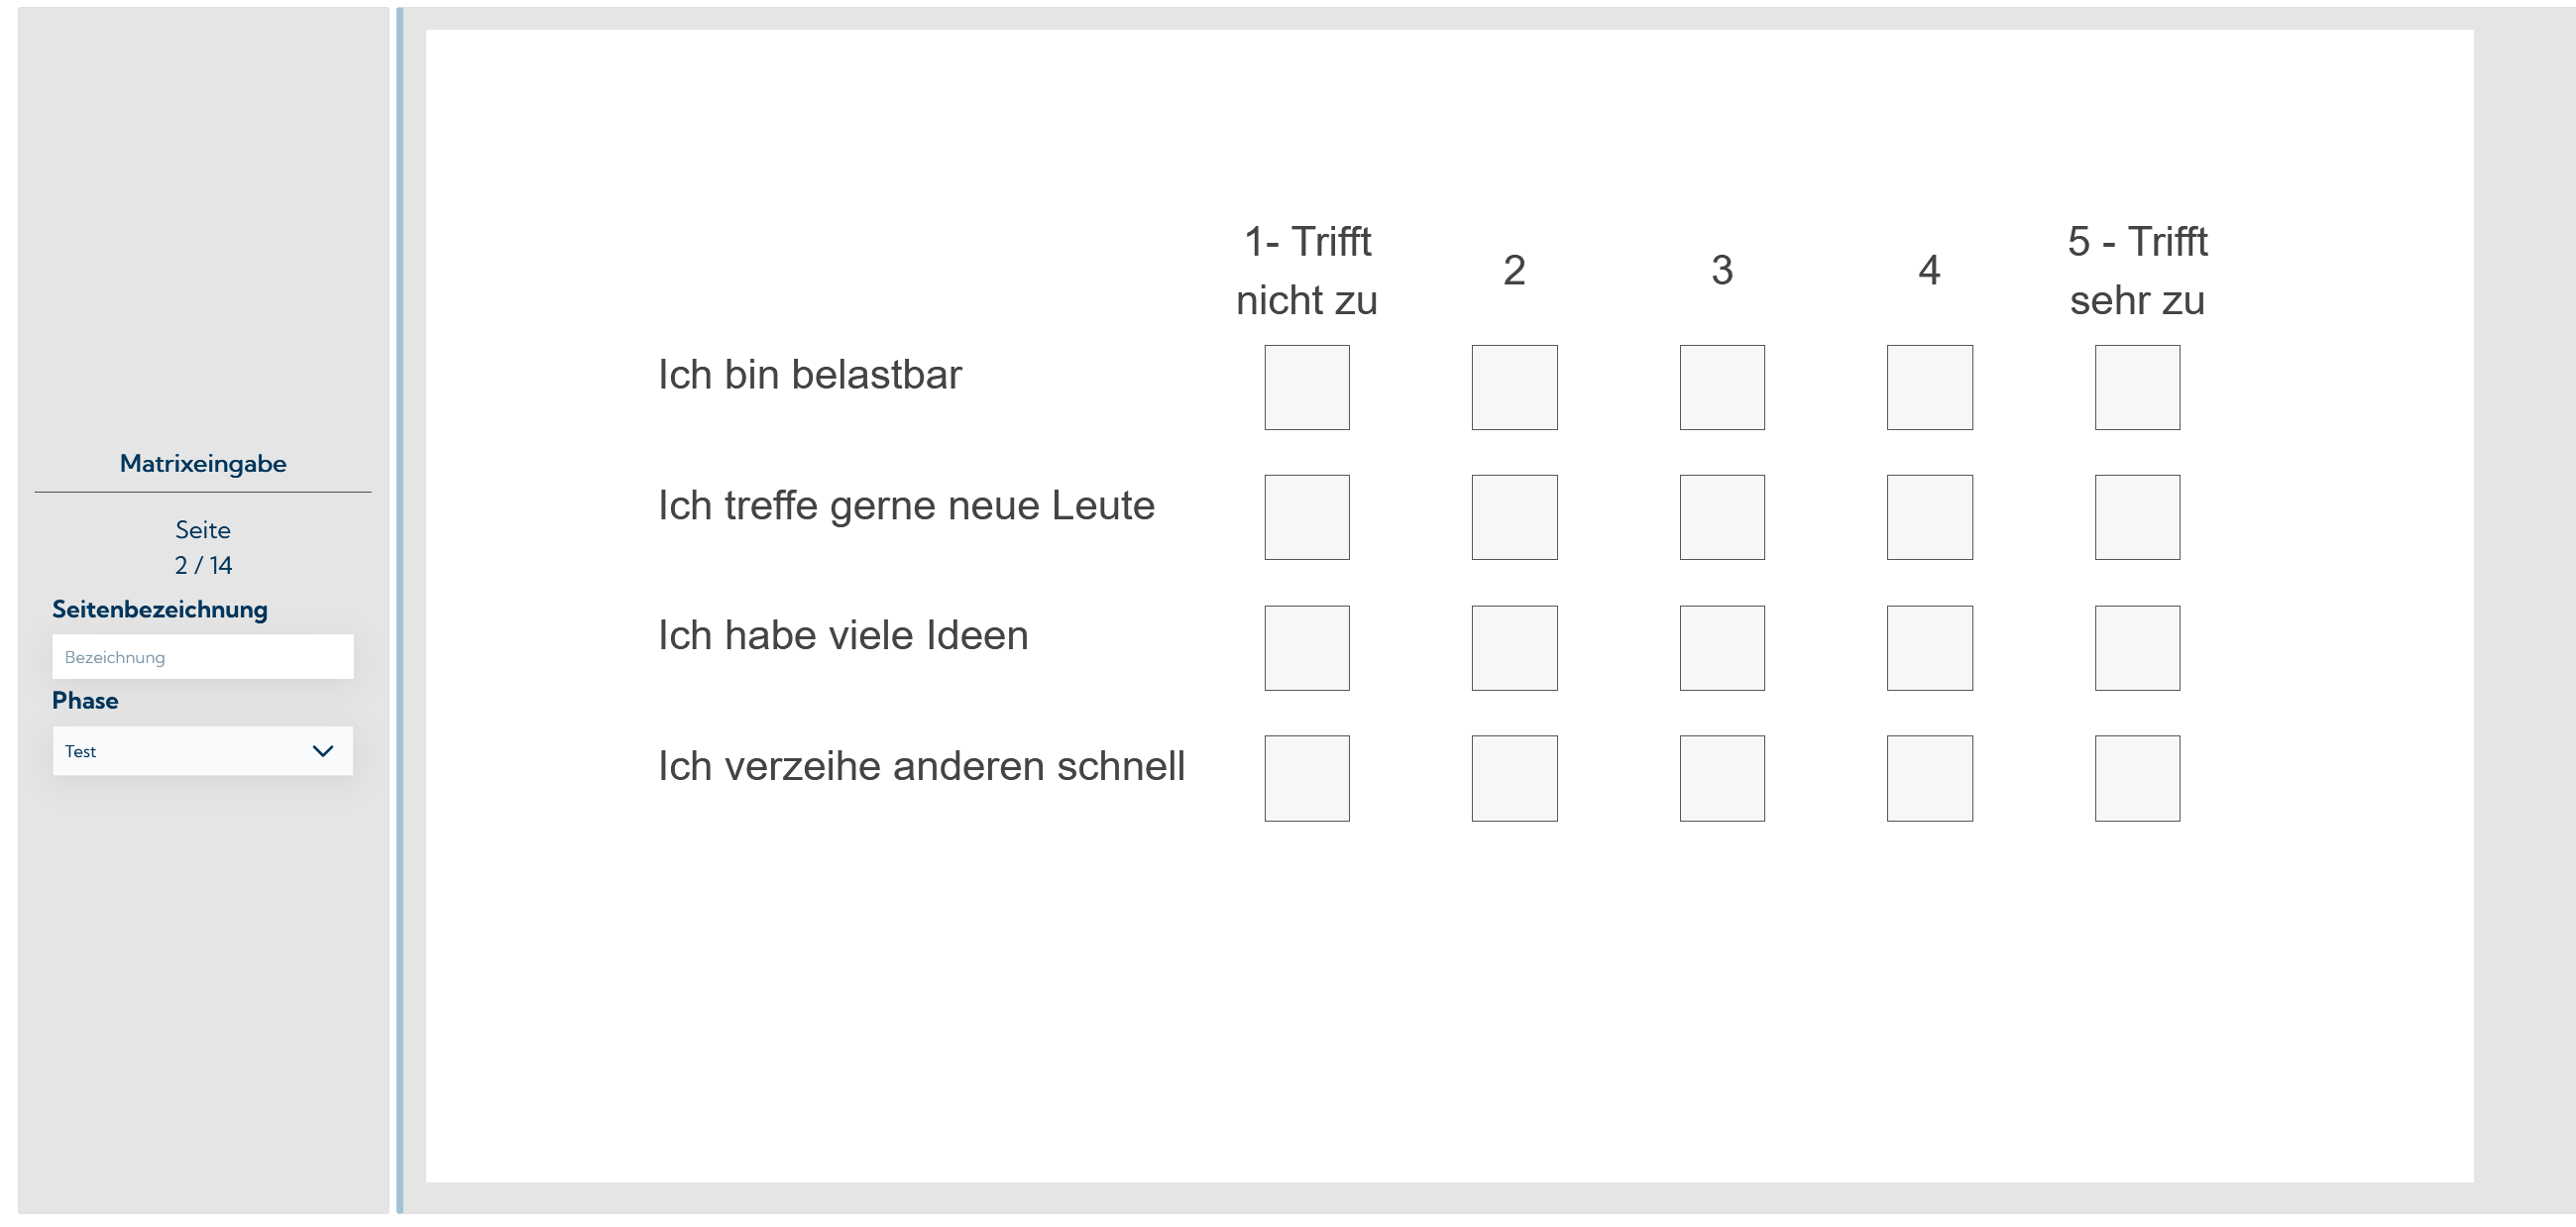Viewport: 2576px width, 1227px height.
Task: Check '1- Trifft nicht zu' for 'Ich bin belastbar'
Action: tap(1306, 388)
